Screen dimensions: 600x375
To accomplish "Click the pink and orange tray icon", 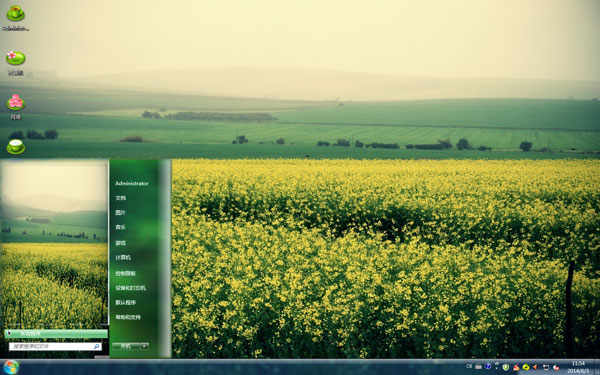I will coord(516,368).
